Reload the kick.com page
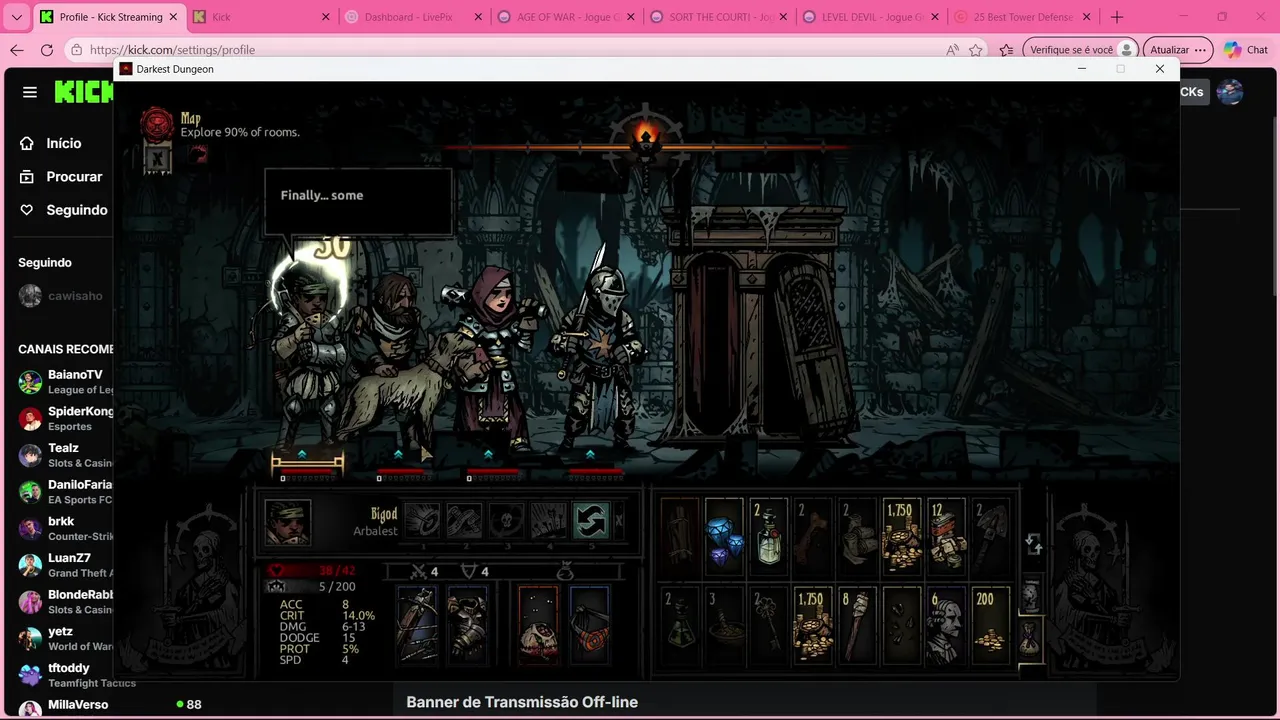This screenshot has height=720, width=1280. (47, 50)
